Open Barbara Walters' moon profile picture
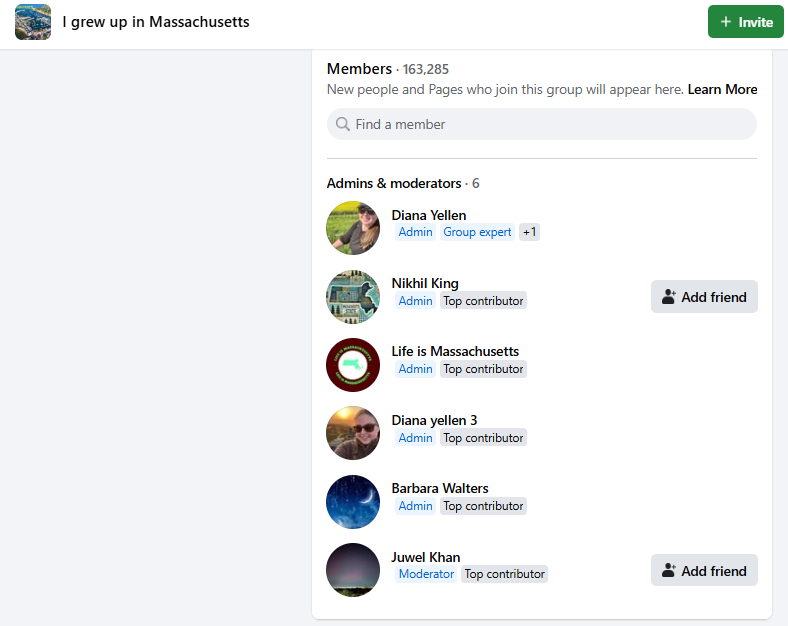The height and width of the screenshot is (626, 788). 353,502
